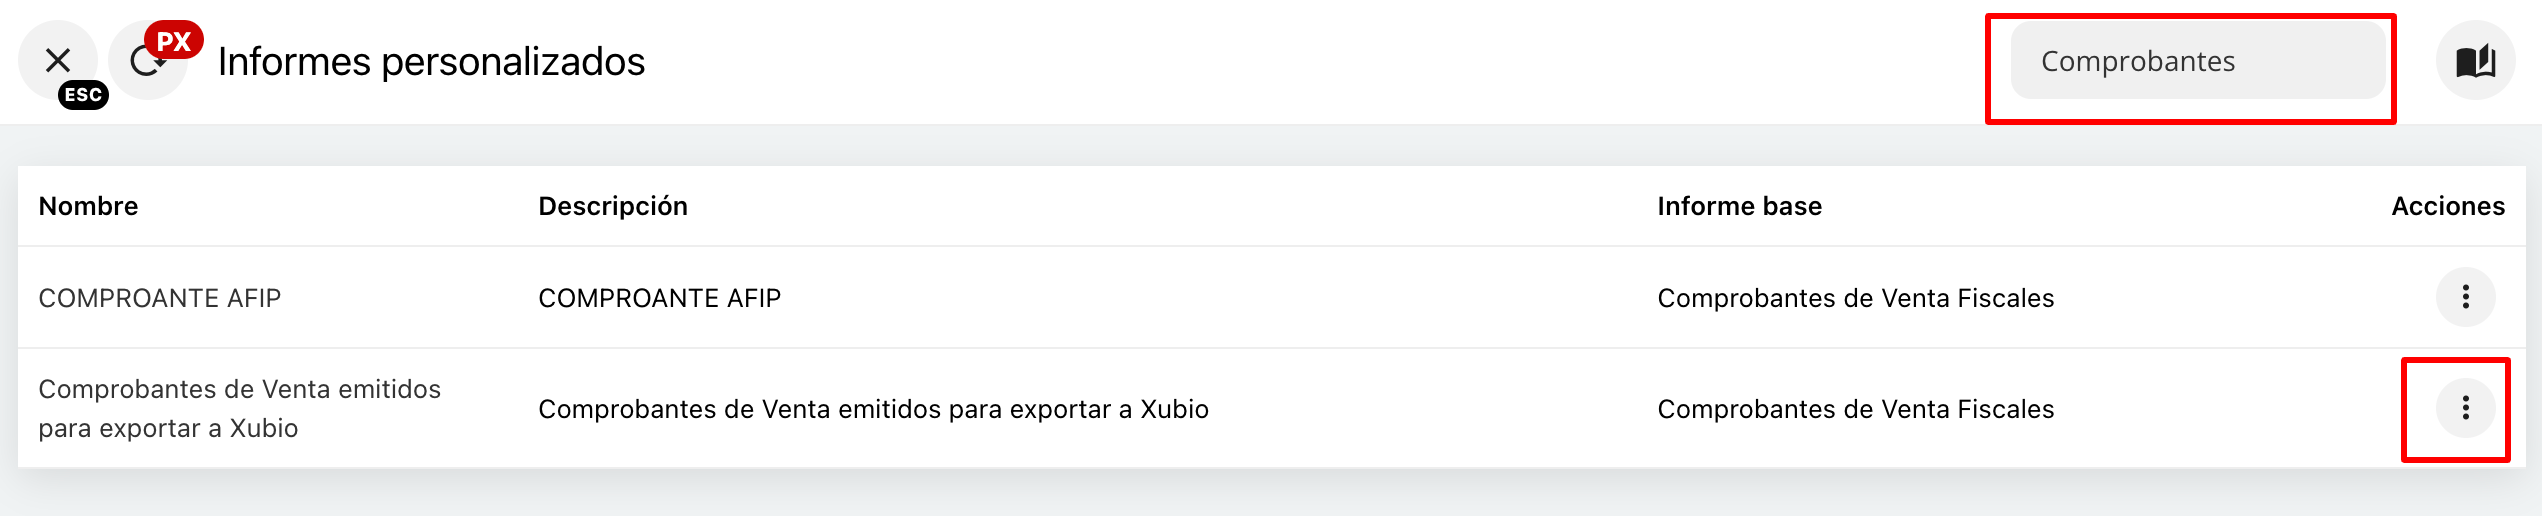Open the COMPROANTE AFIP report name
The width and height of the screenshot is (2542, 516).
tap(160, 298)
